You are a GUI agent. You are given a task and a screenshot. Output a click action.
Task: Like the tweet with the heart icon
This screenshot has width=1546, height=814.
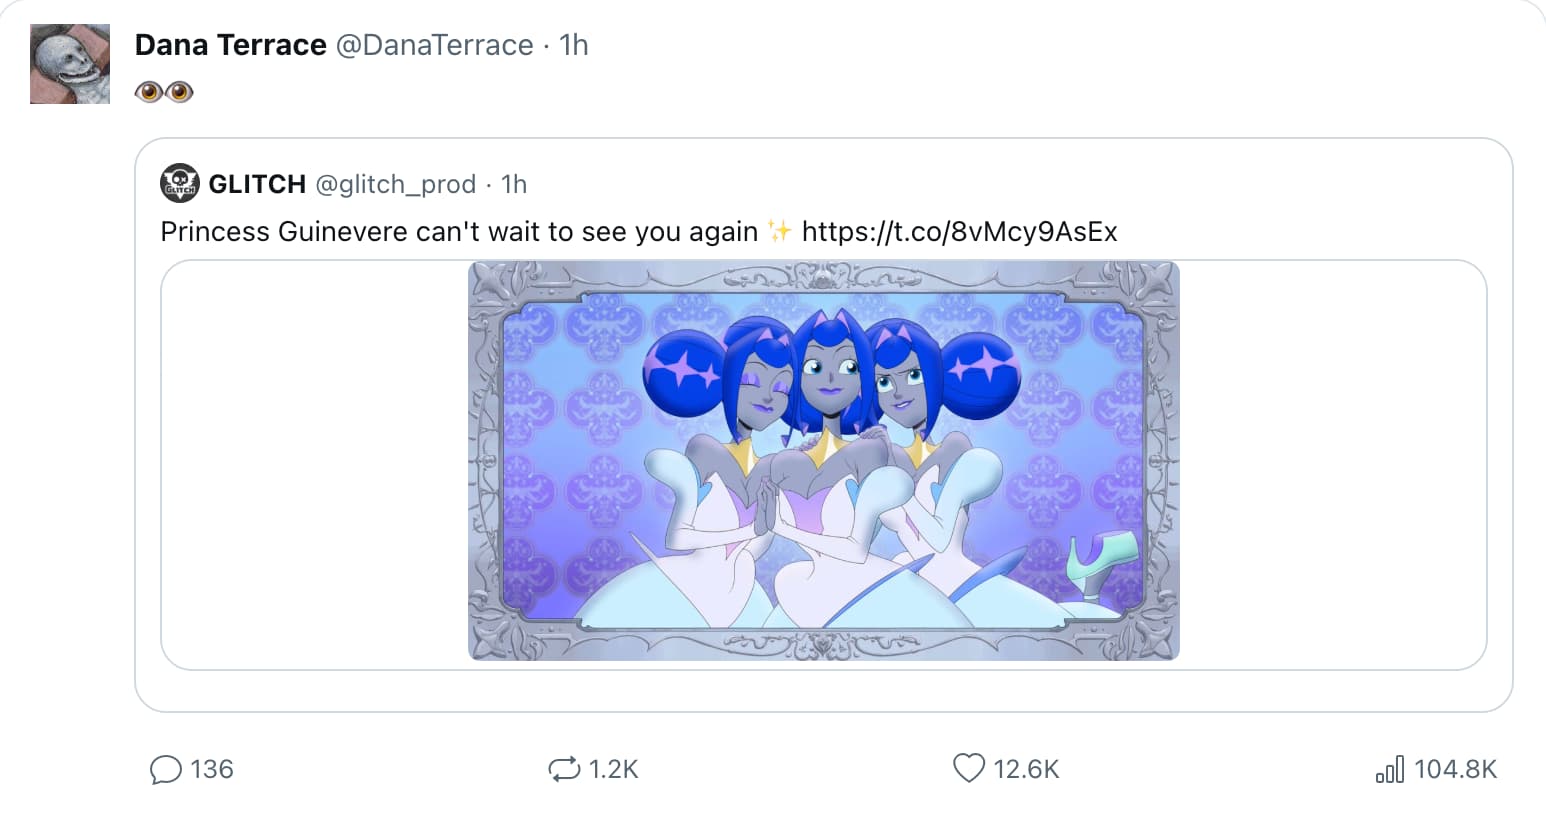(x=968, y=768)
